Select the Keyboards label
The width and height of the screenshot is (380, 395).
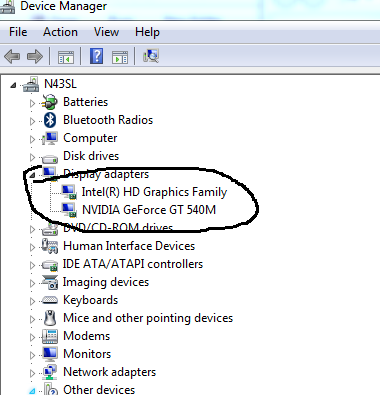point(91,300)
